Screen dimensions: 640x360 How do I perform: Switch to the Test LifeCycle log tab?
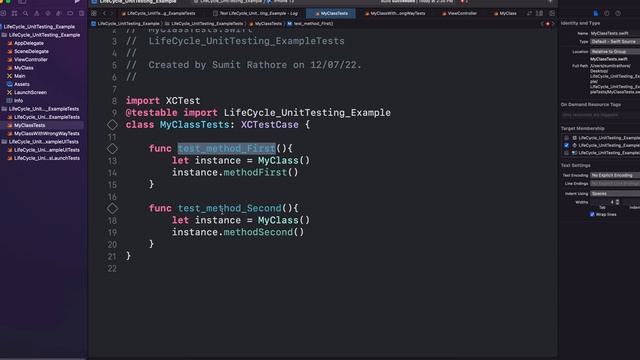pyautogui.click(x=255, y=13)
